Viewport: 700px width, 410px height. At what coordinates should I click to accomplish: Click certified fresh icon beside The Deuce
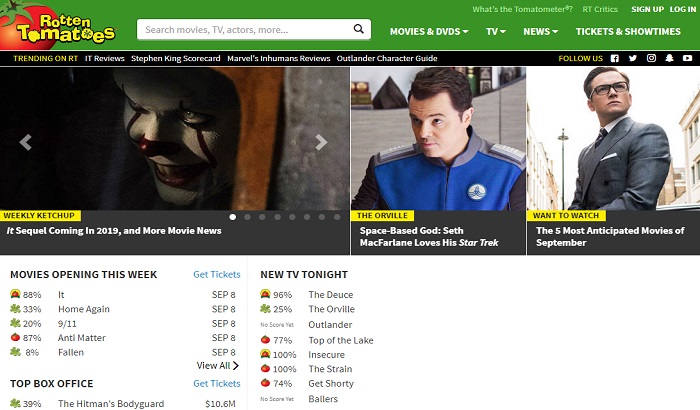[265, 294]
